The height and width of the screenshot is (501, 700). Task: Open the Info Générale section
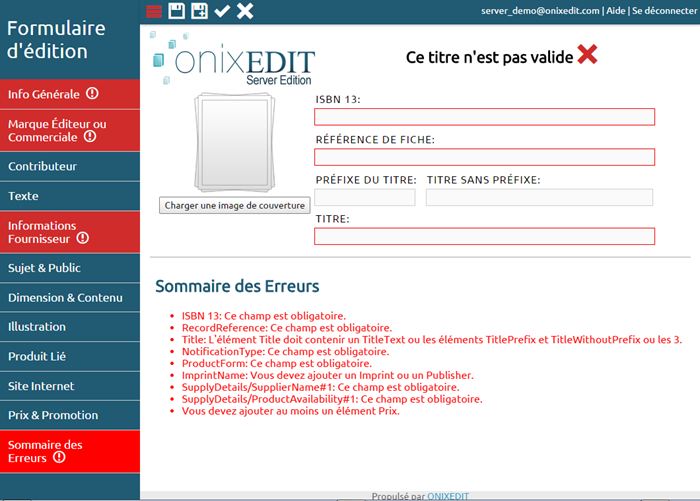pyautogui.click(x=70, y=94)
